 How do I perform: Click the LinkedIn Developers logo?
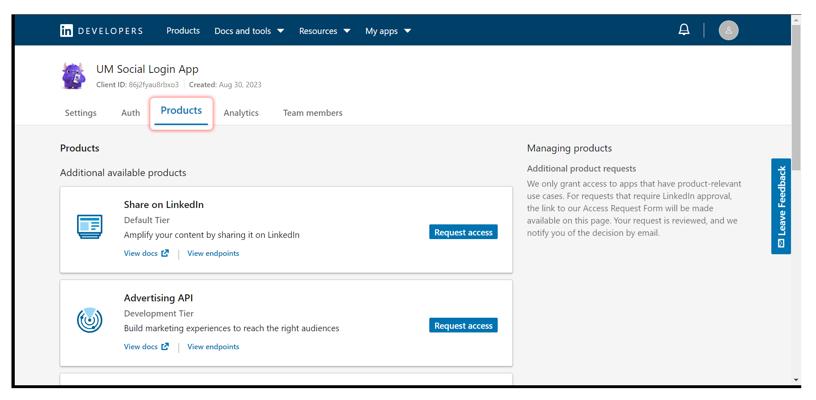[x=101, y=31]
